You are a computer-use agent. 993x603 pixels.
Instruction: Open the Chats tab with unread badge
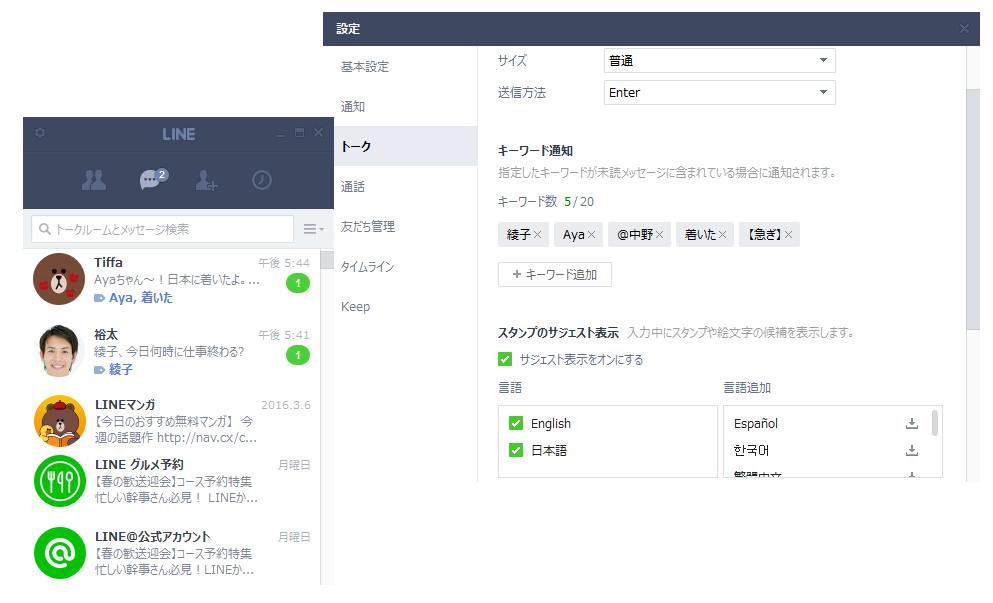(x=153, y=179)
